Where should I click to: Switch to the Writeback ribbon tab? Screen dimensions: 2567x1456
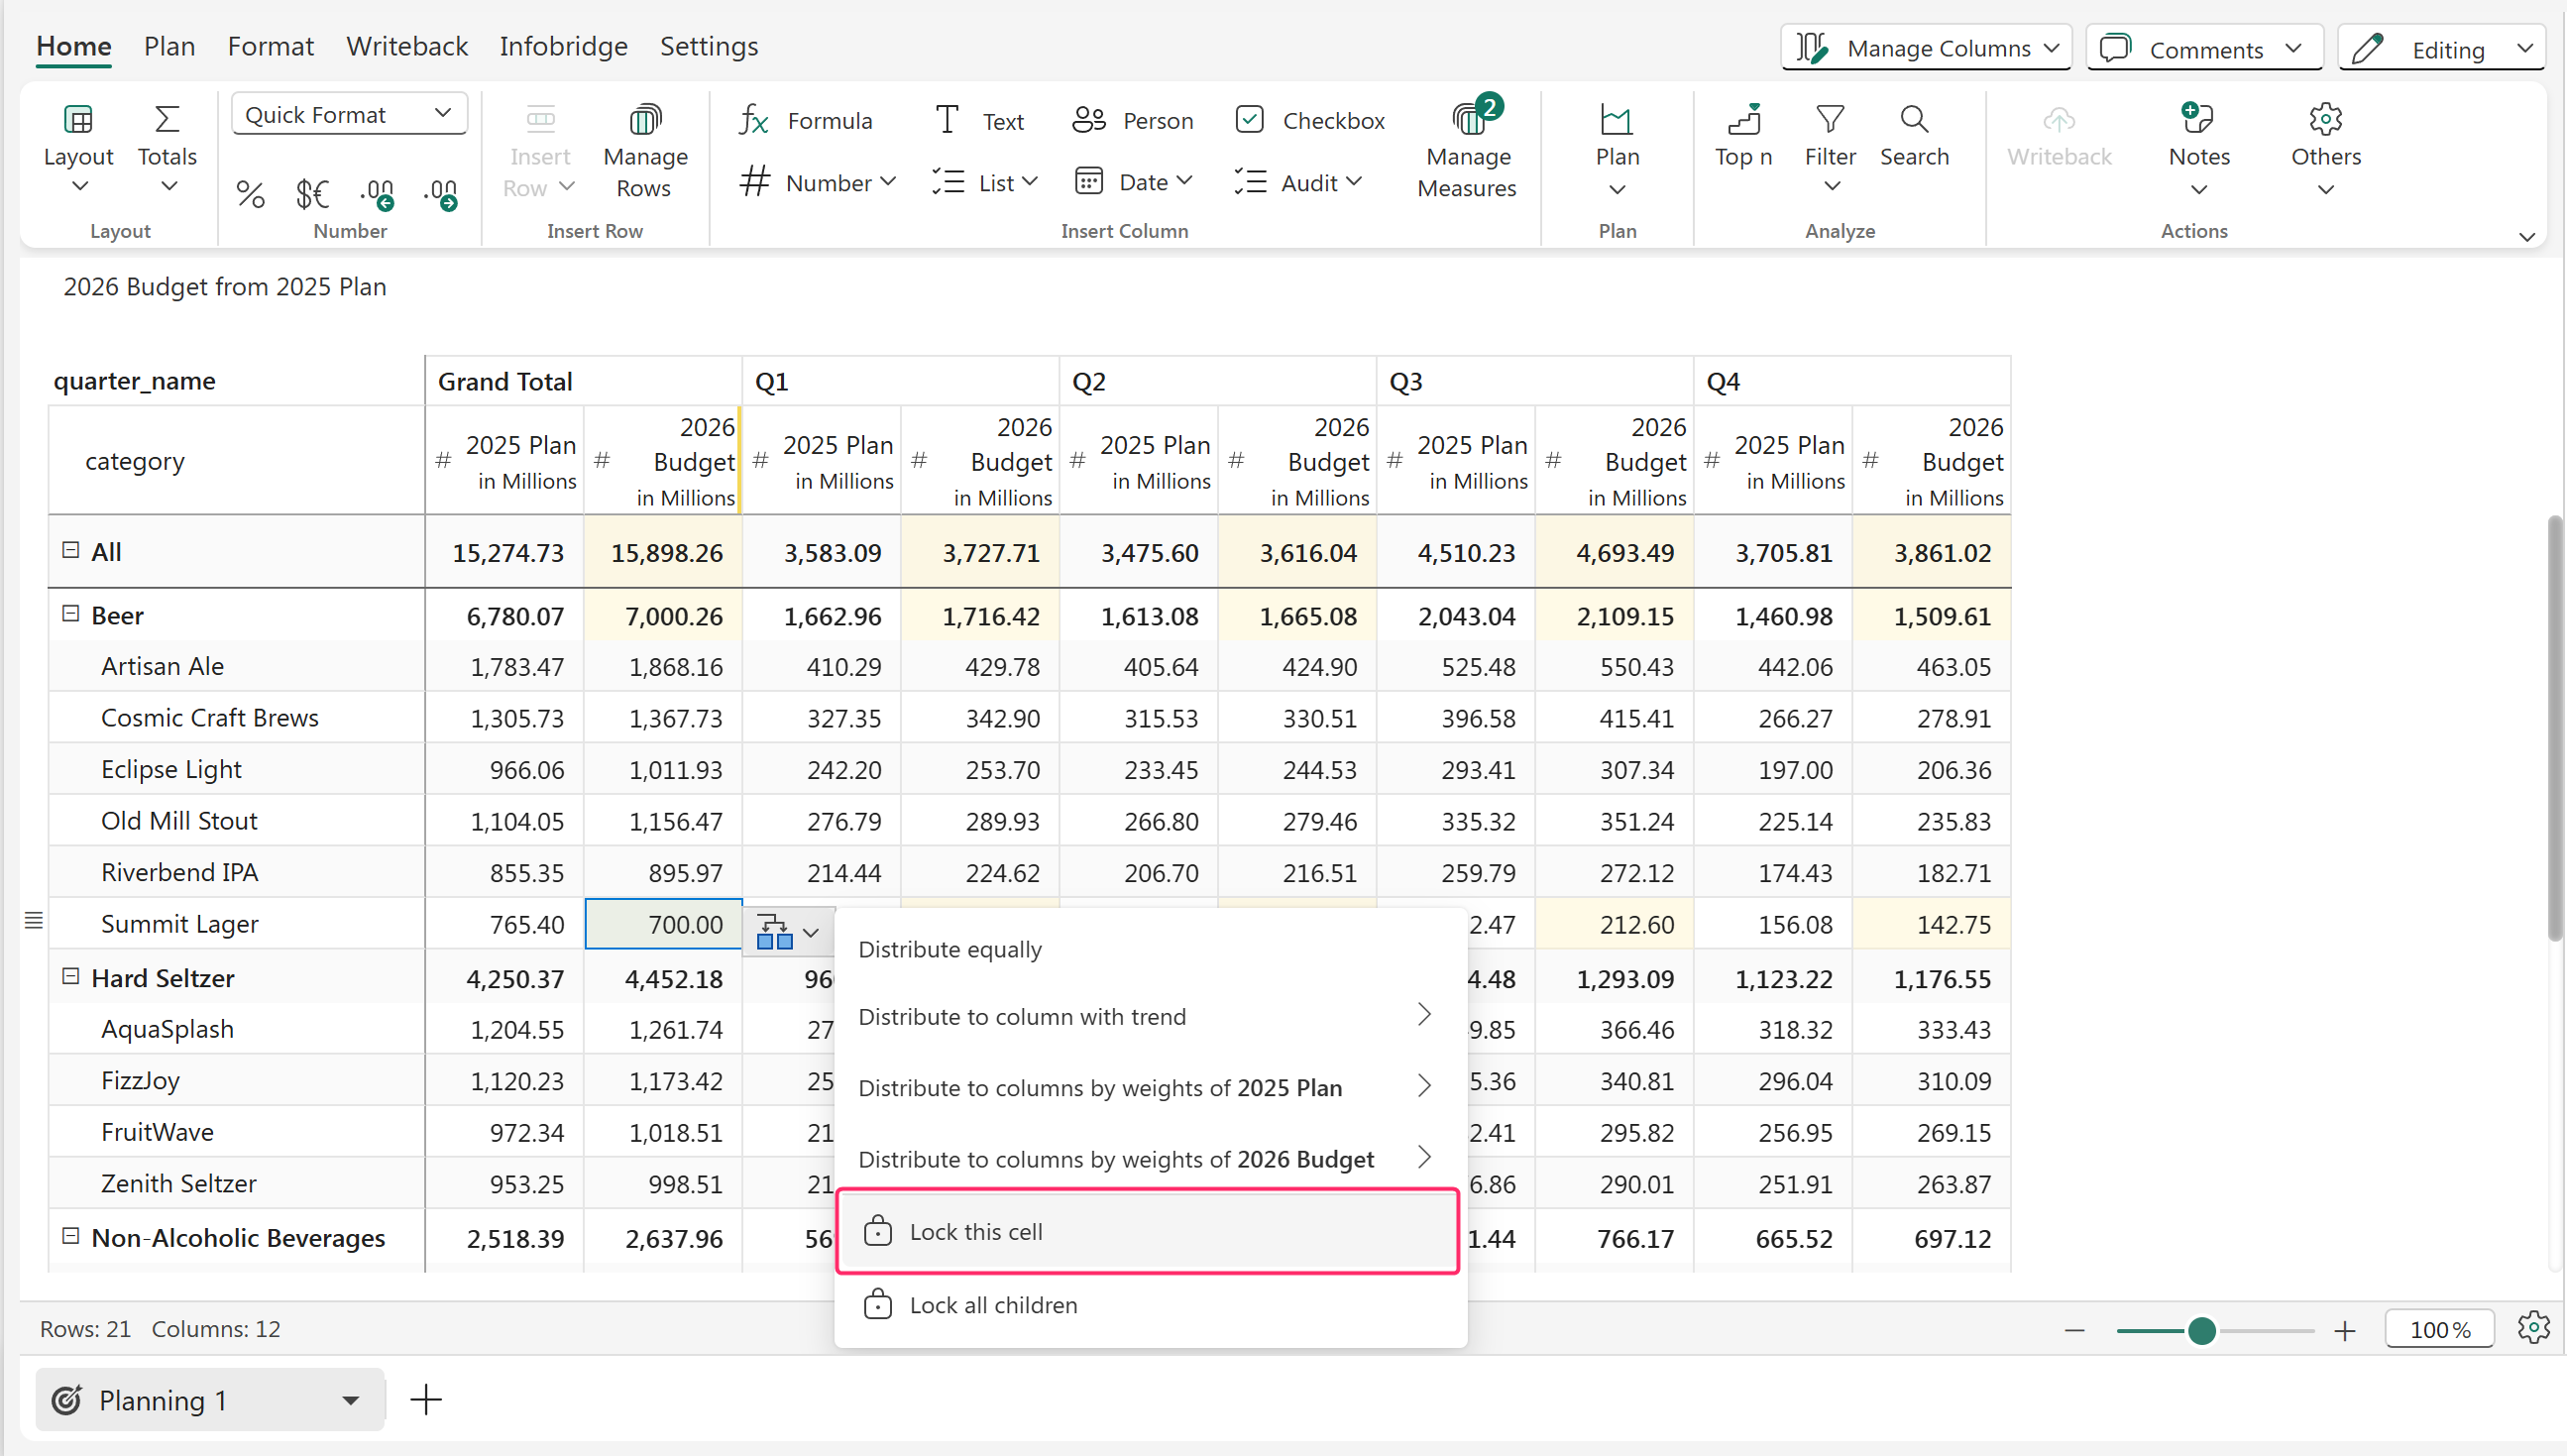click(x=406, y=46)
